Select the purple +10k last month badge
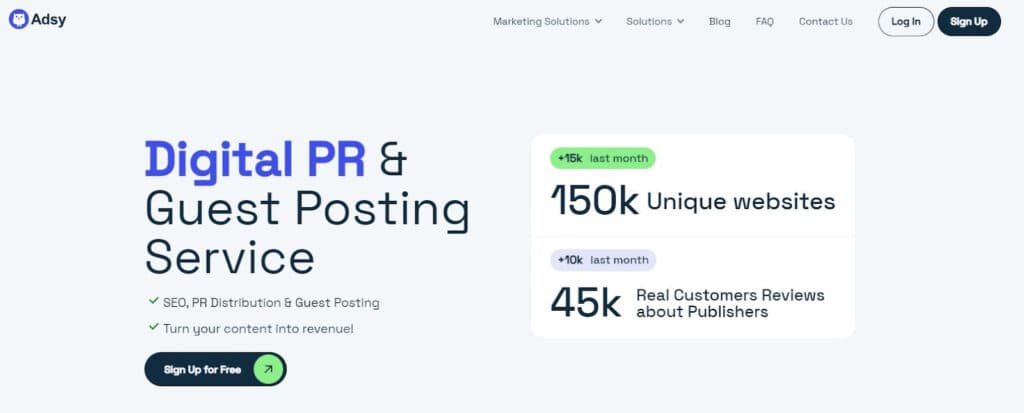The width and height of the screenshot is (1024, 413). [x=602, y=260]
